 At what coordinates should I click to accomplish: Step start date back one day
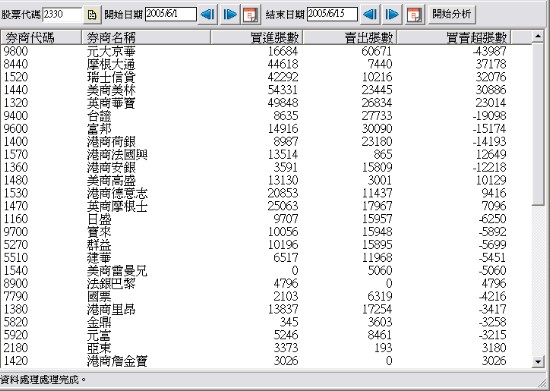click(208, 15)
